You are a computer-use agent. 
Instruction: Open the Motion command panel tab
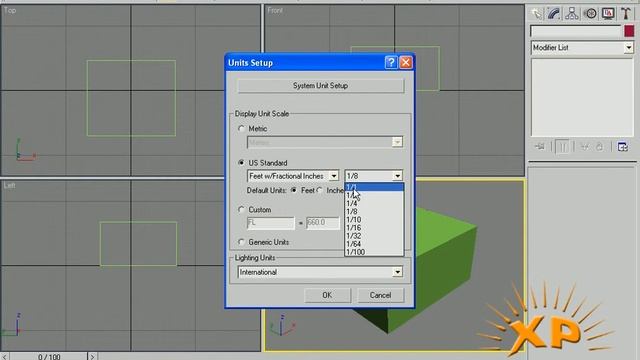(590, 13)
